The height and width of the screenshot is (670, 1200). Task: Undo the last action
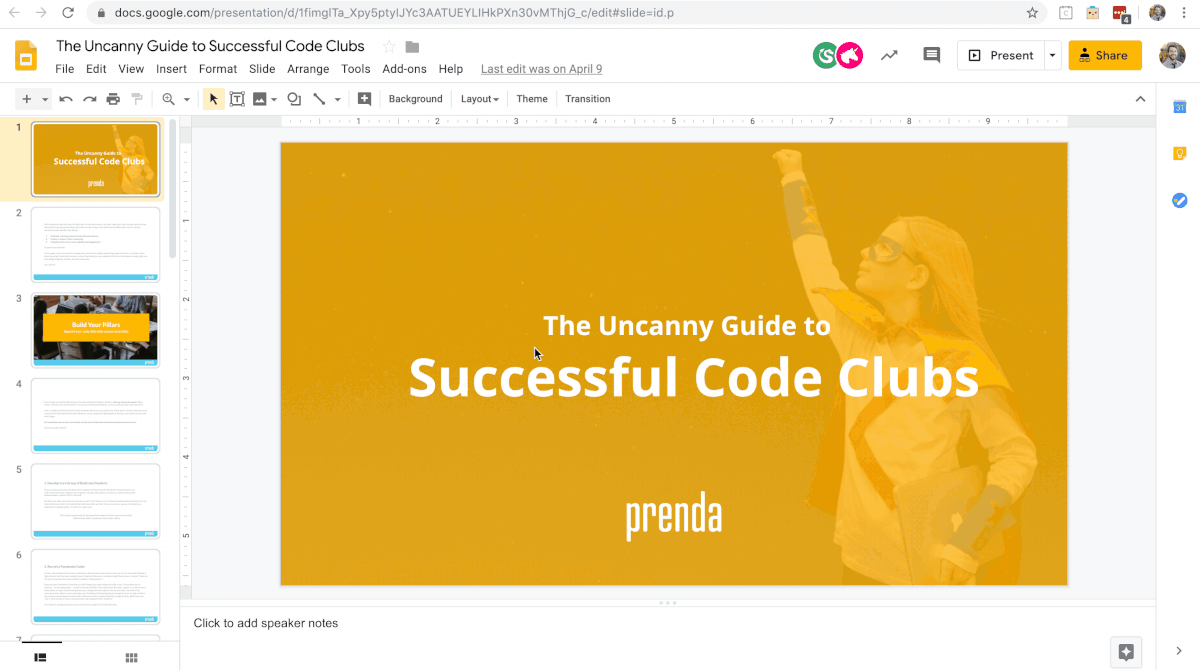pos(66,99)
